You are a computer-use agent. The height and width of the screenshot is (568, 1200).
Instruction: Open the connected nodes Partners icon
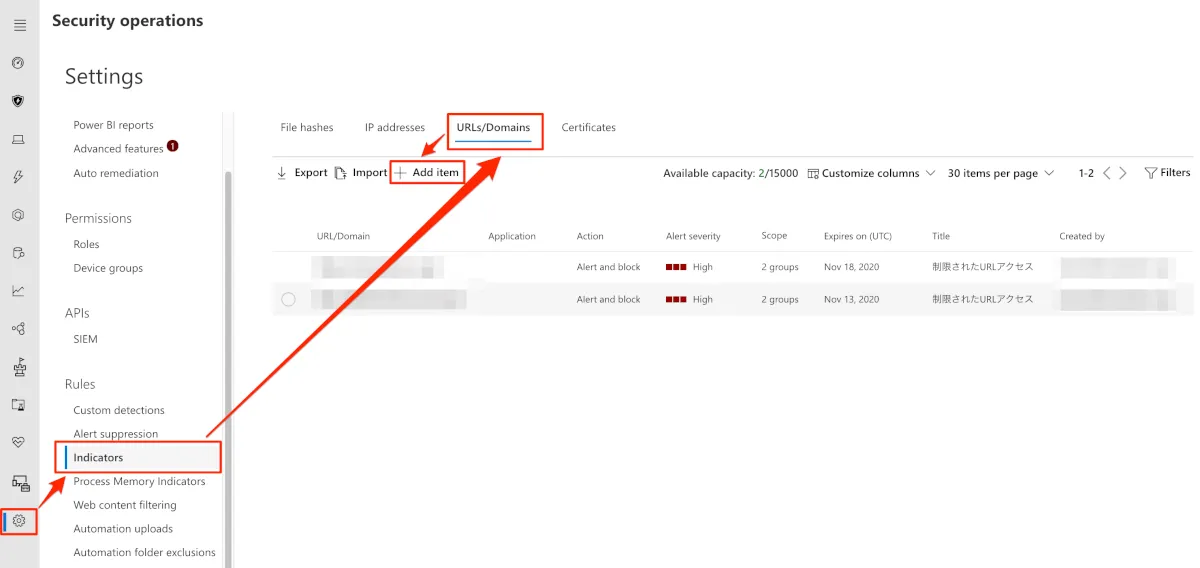tap(18, 329)
